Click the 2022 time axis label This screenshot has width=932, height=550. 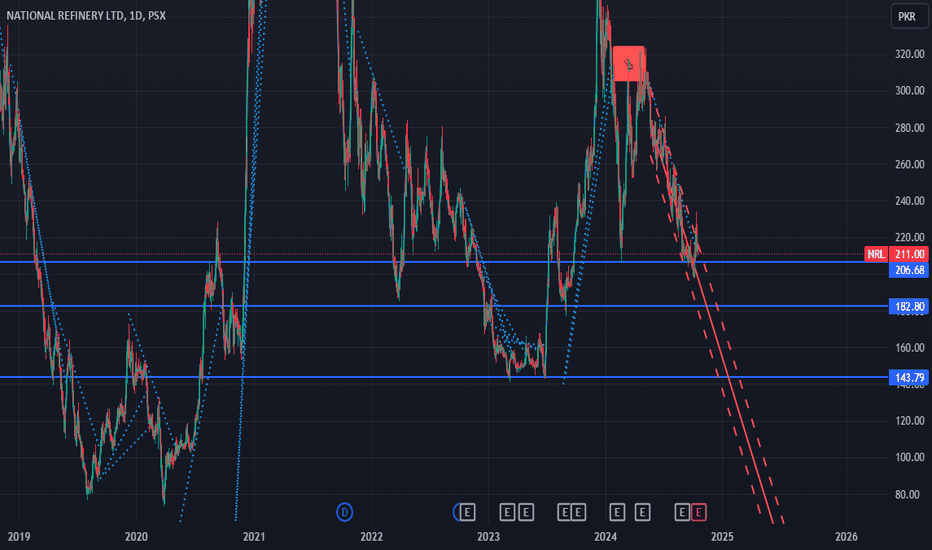pos(371,537)
